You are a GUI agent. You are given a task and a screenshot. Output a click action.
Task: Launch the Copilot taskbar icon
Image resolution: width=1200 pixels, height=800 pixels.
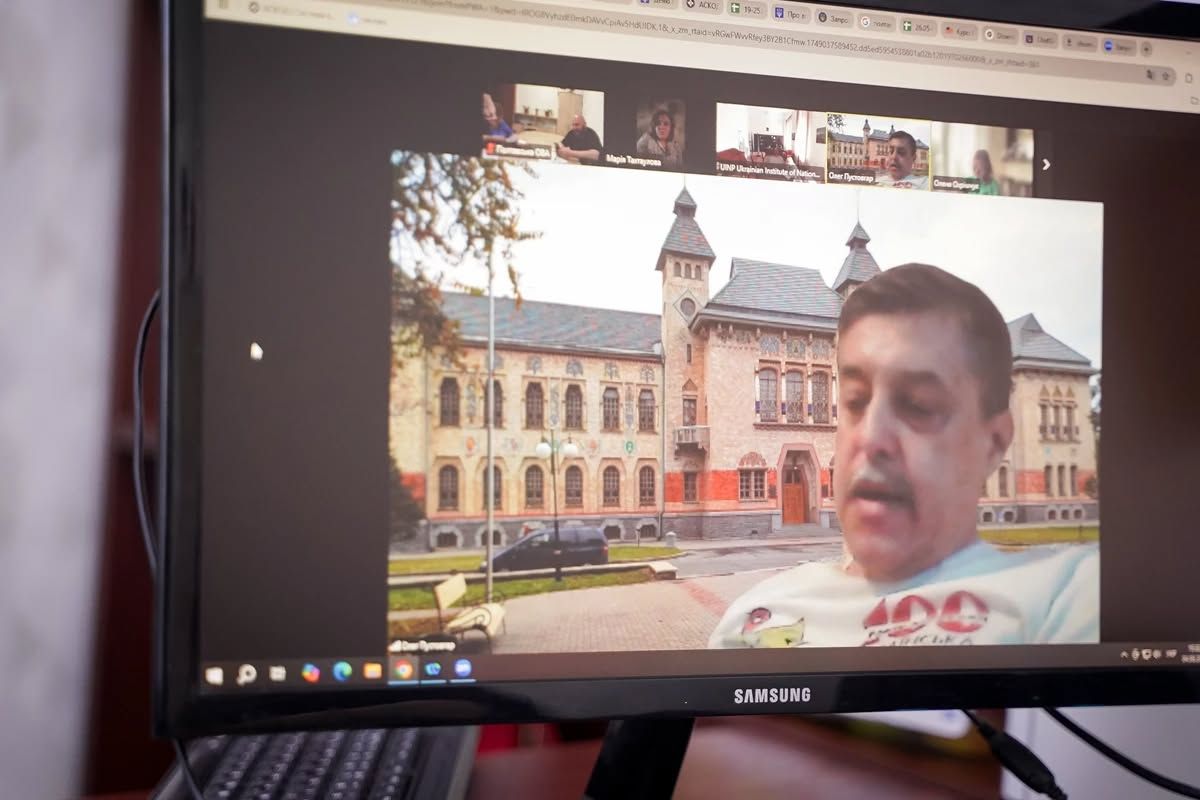point(311,673)
